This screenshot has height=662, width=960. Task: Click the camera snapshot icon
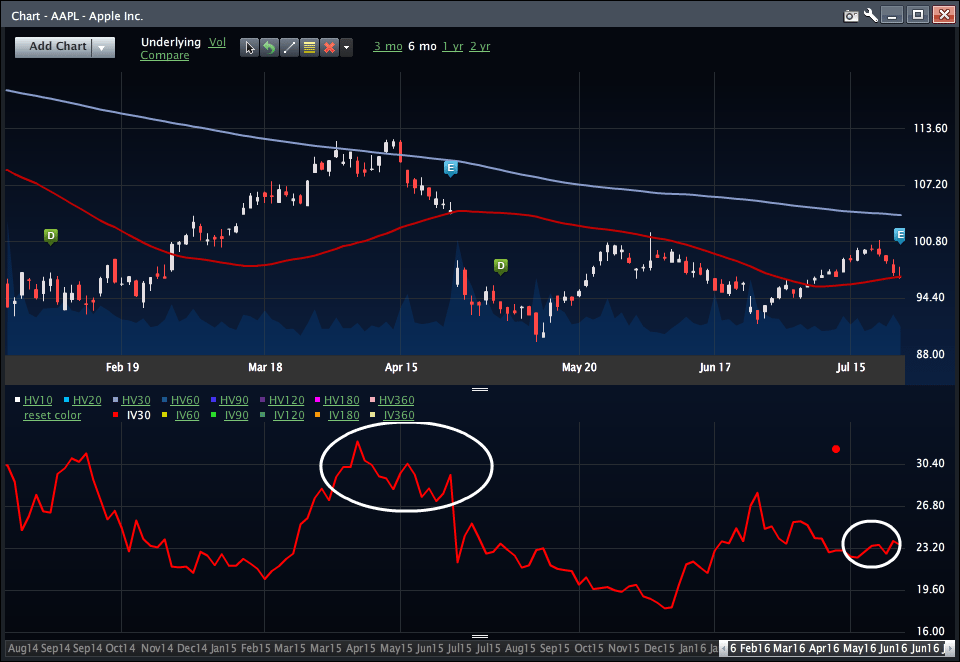click(x=852, y=15)
